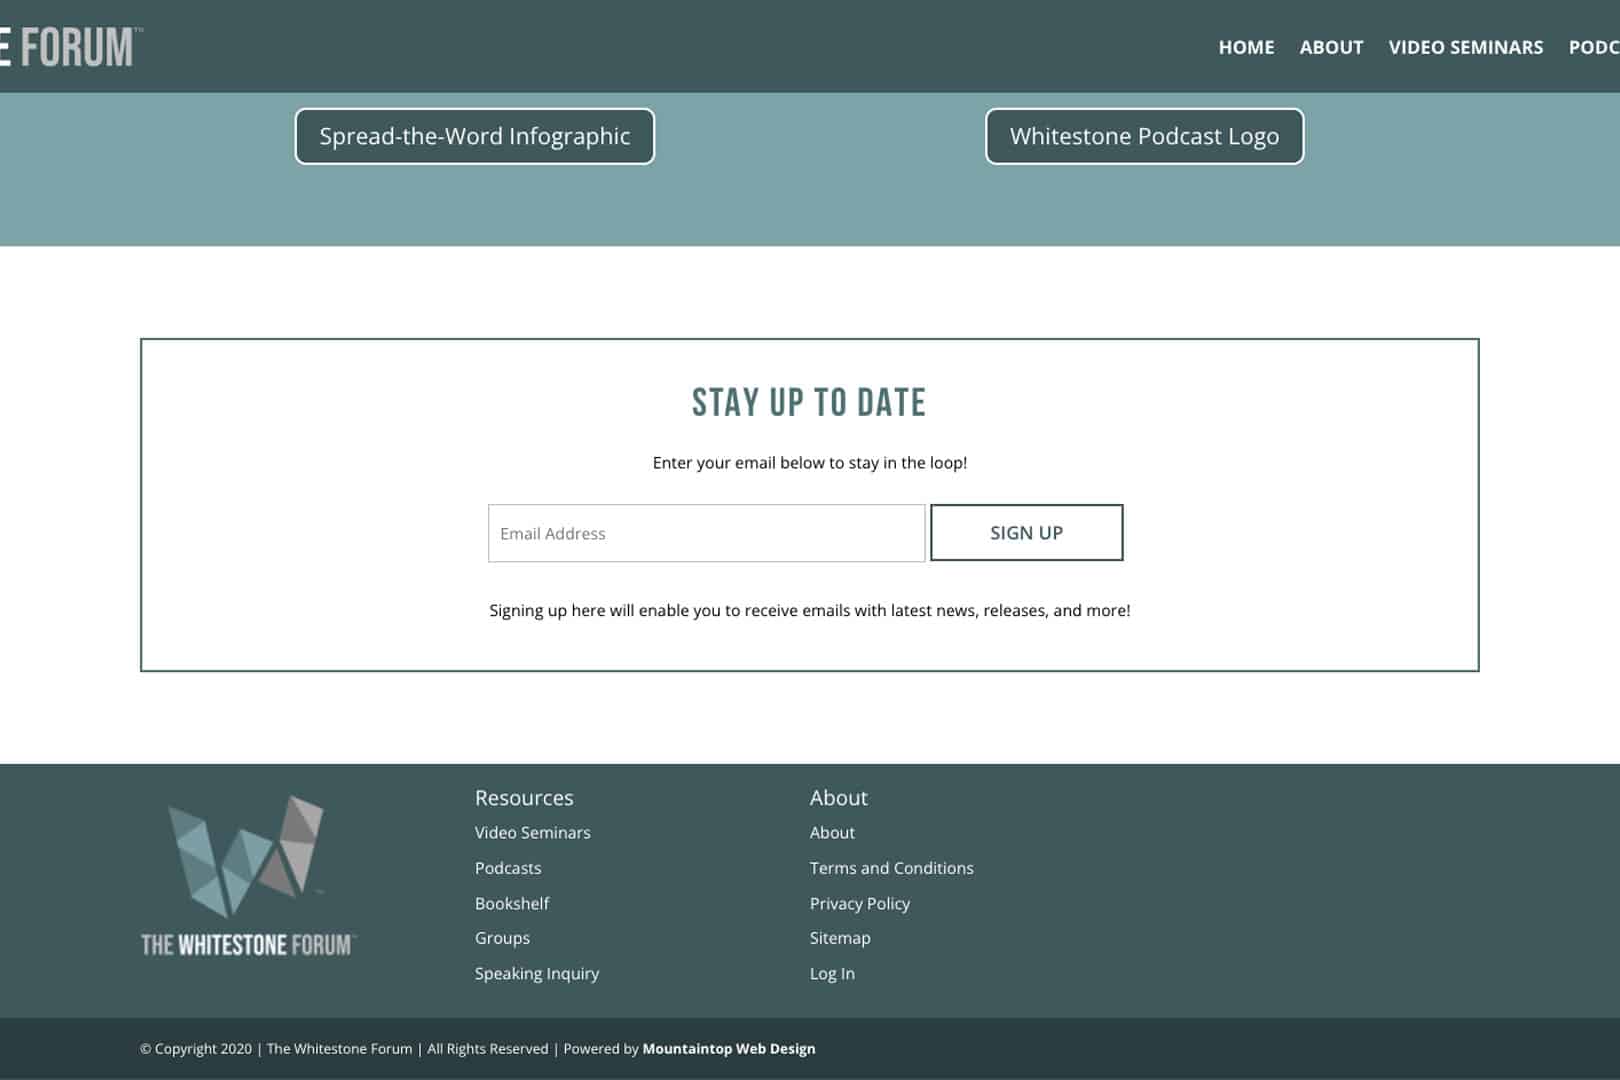The width and height of the screenshot is (1620, 1080).
Task: Go to Groups in footer
Action: (502, 938)
